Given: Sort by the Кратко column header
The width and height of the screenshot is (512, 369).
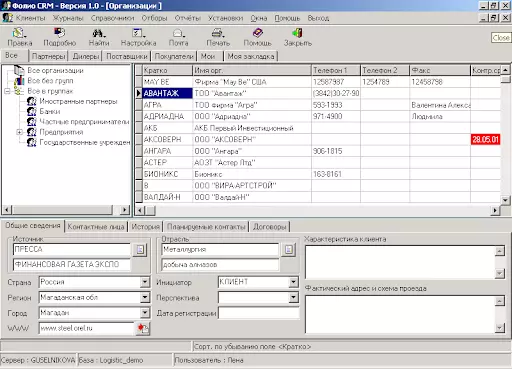Looking at the screenshot, I should pyautogui.click(x=168, y=70).
